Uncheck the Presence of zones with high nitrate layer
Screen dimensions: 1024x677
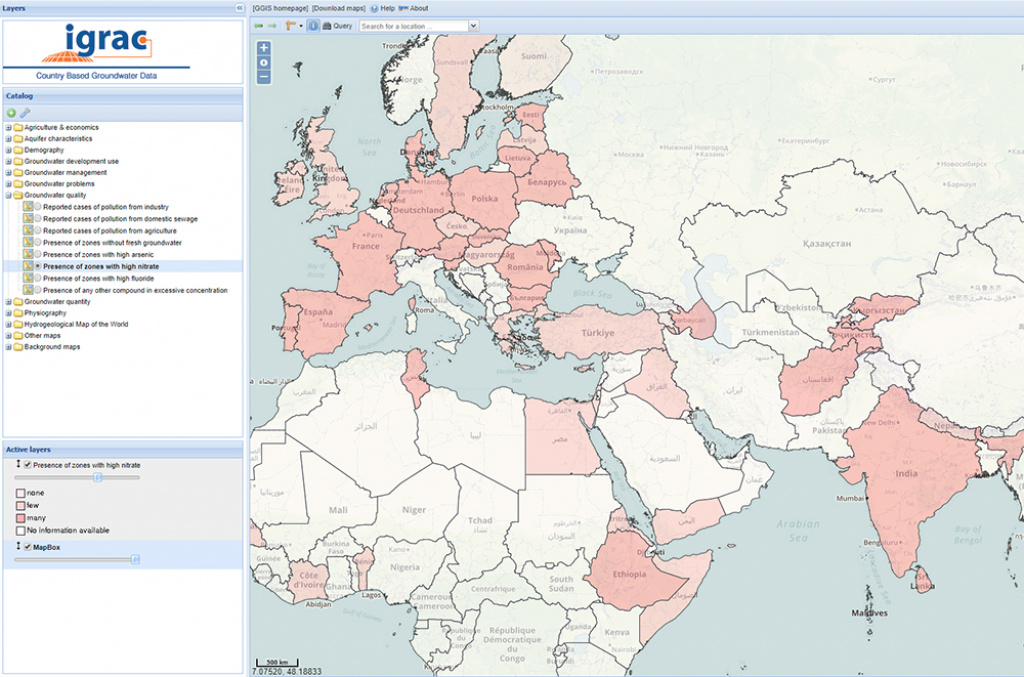point(28,465)
